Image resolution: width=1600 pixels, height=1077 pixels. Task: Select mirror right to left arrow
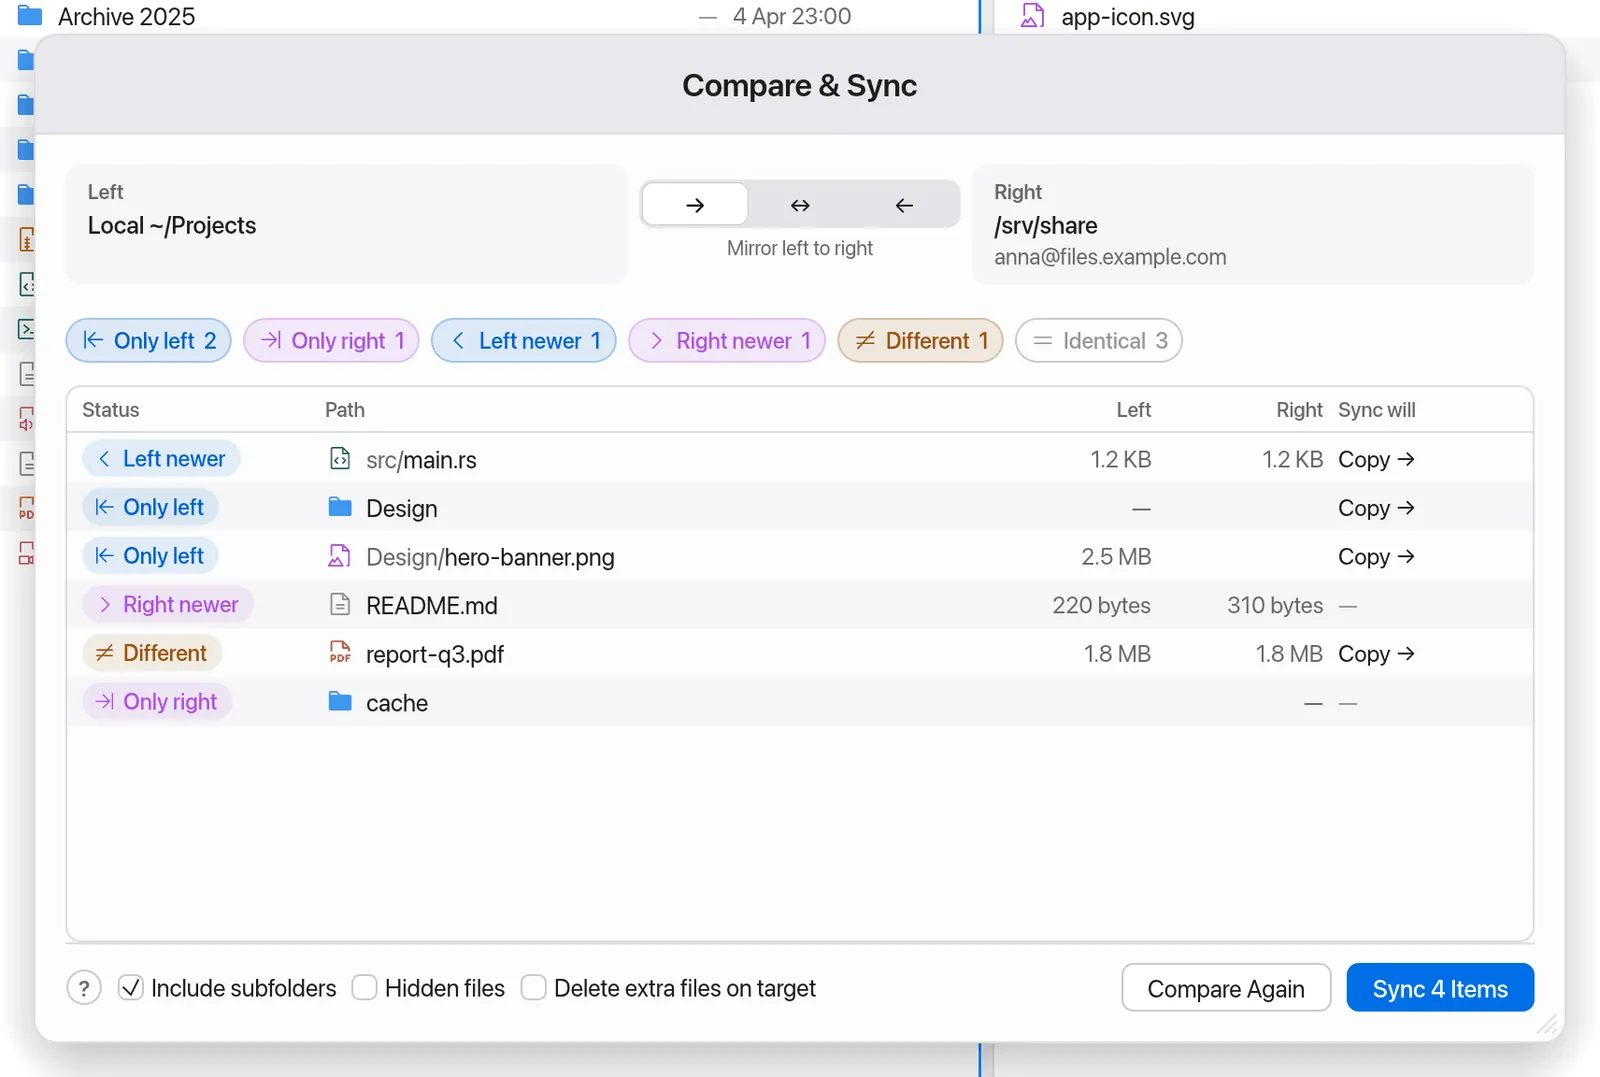[x=904, y=205]
